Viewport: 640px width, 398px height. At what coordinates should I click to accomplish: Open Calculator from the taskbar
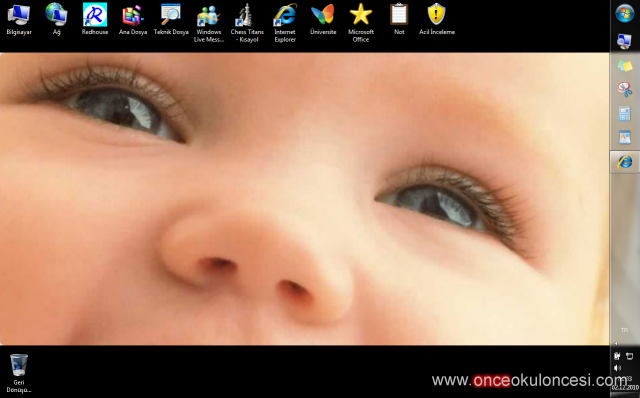point(624,113)
